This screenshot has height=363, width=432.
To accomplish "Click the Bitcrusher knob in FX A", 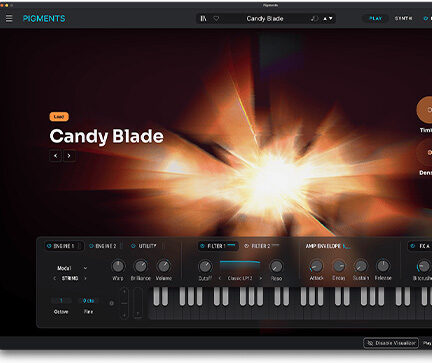I will (423, 266).
